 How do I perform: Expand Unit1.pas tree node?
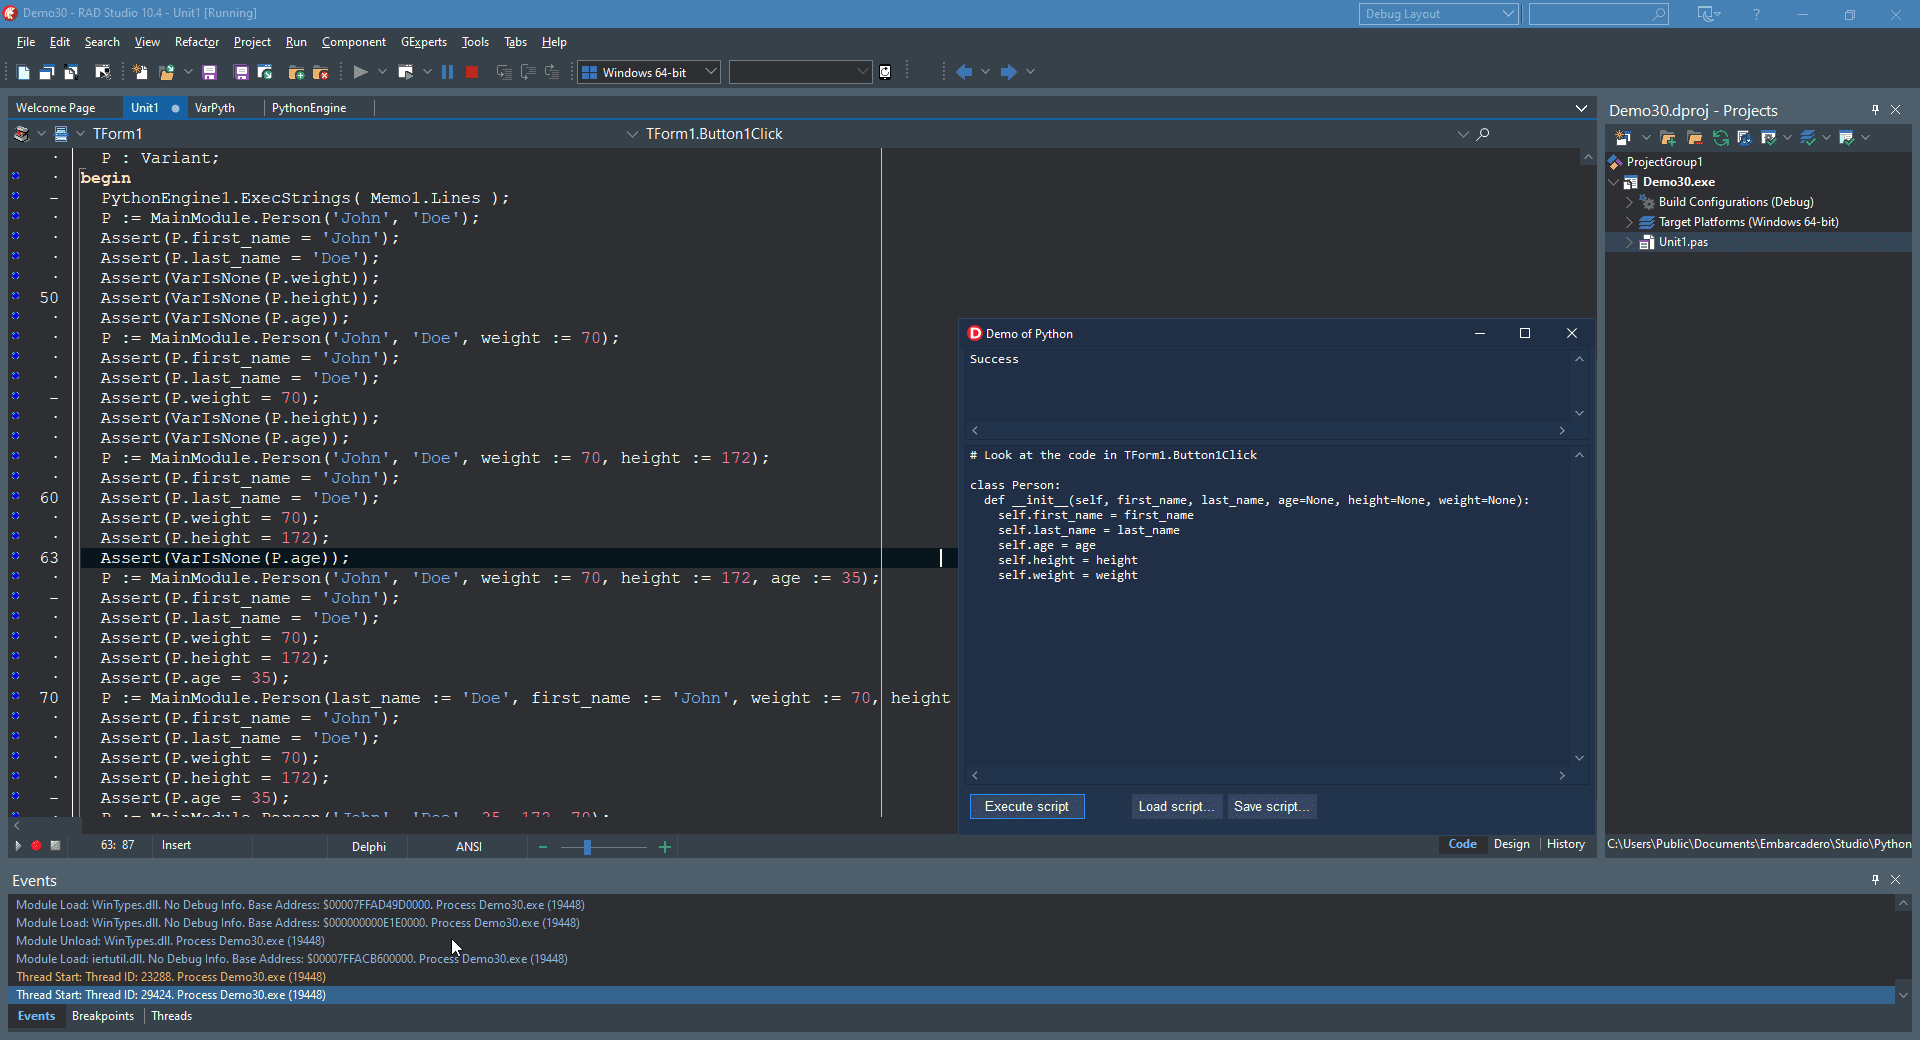pos(1629,242)
